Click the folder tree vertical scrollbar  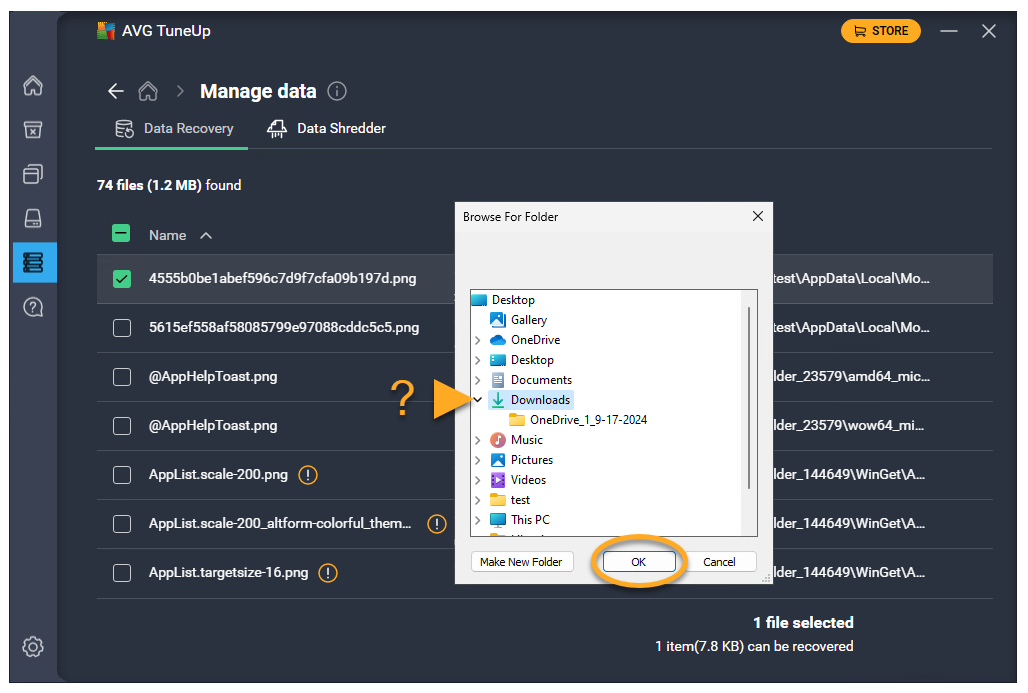coord(748,400)
